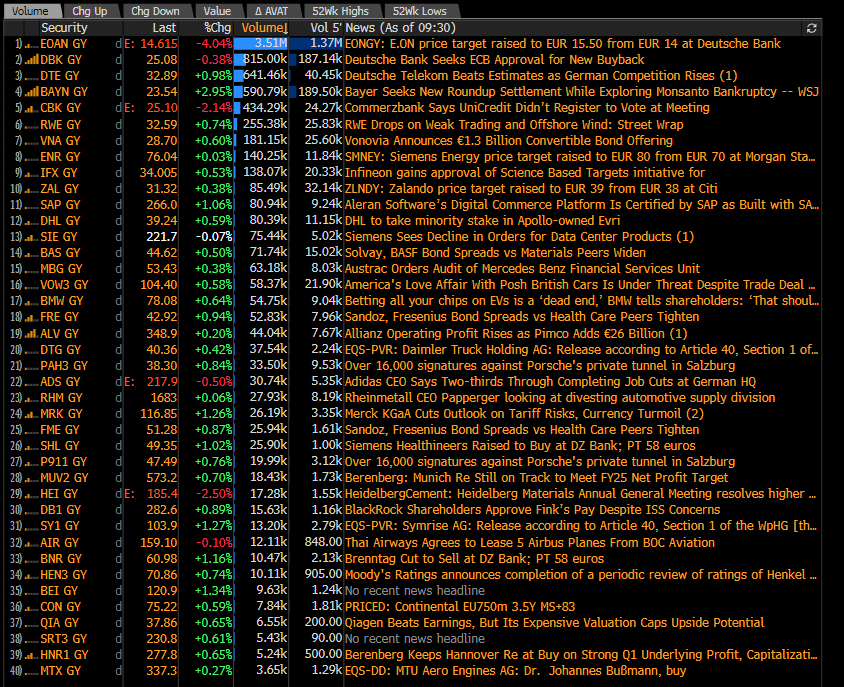This screenshot has width=844, height=687.
Task: Click the mini chart icon beside ADS GY
Action: click(32, 383)
